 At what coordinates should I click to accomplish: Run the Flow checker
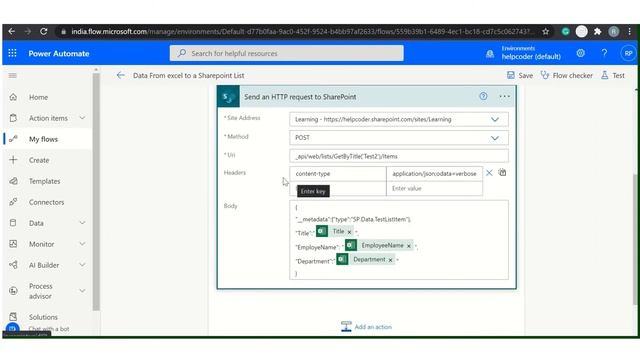566,76
